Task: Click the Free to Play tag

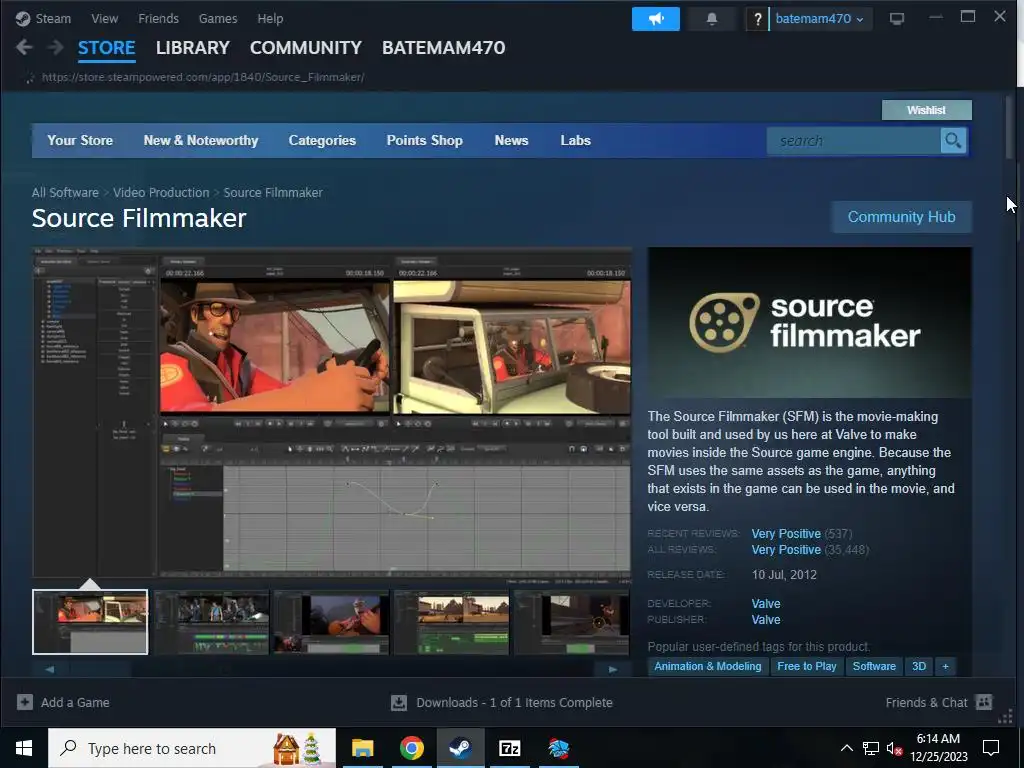Action: click(x=807, y=666)
